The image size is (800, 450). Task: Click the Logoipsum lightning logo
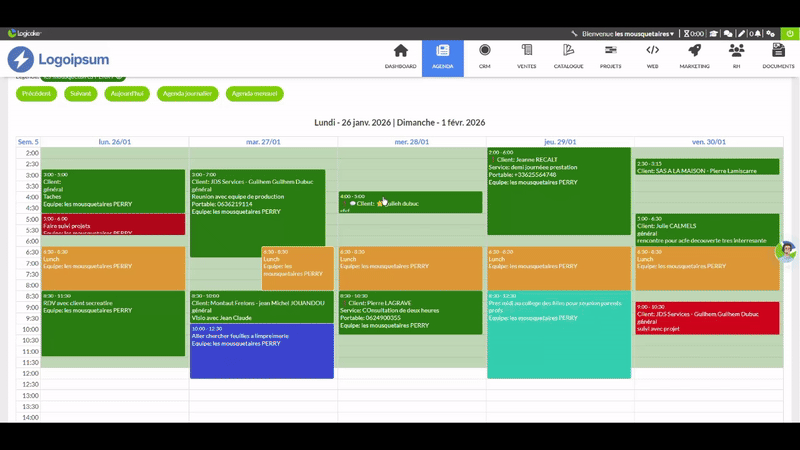pyautogui.click(x=58, y=59)
